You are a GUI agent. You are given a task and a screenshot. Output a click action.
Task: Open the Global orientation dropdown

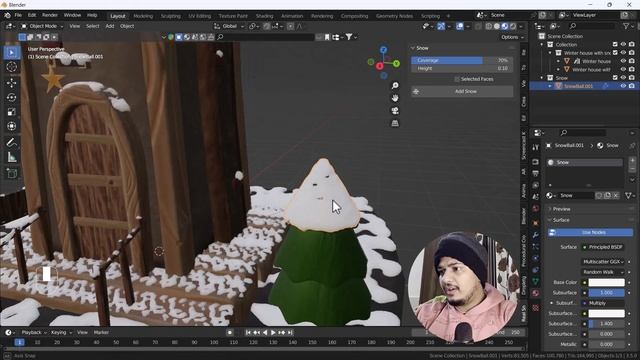coord(229,26)
